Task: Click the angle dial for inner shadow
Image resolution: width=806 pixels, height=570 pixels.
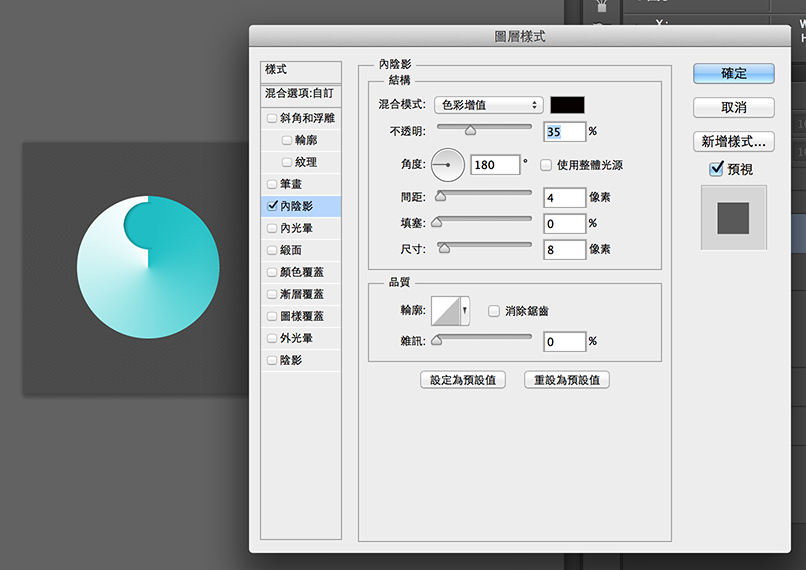Action: pos(447,164)
